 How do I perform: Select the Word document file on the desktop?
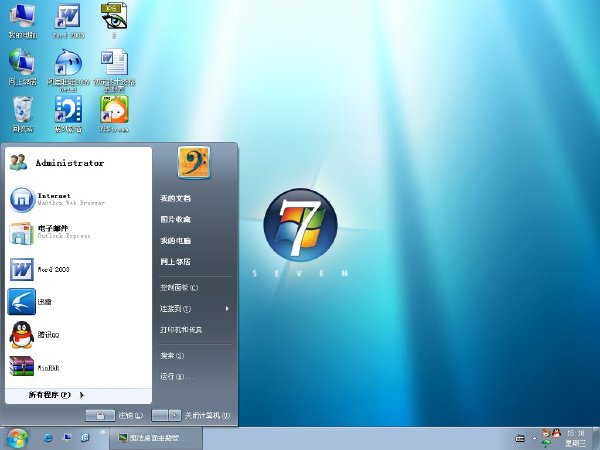point(114,70)
